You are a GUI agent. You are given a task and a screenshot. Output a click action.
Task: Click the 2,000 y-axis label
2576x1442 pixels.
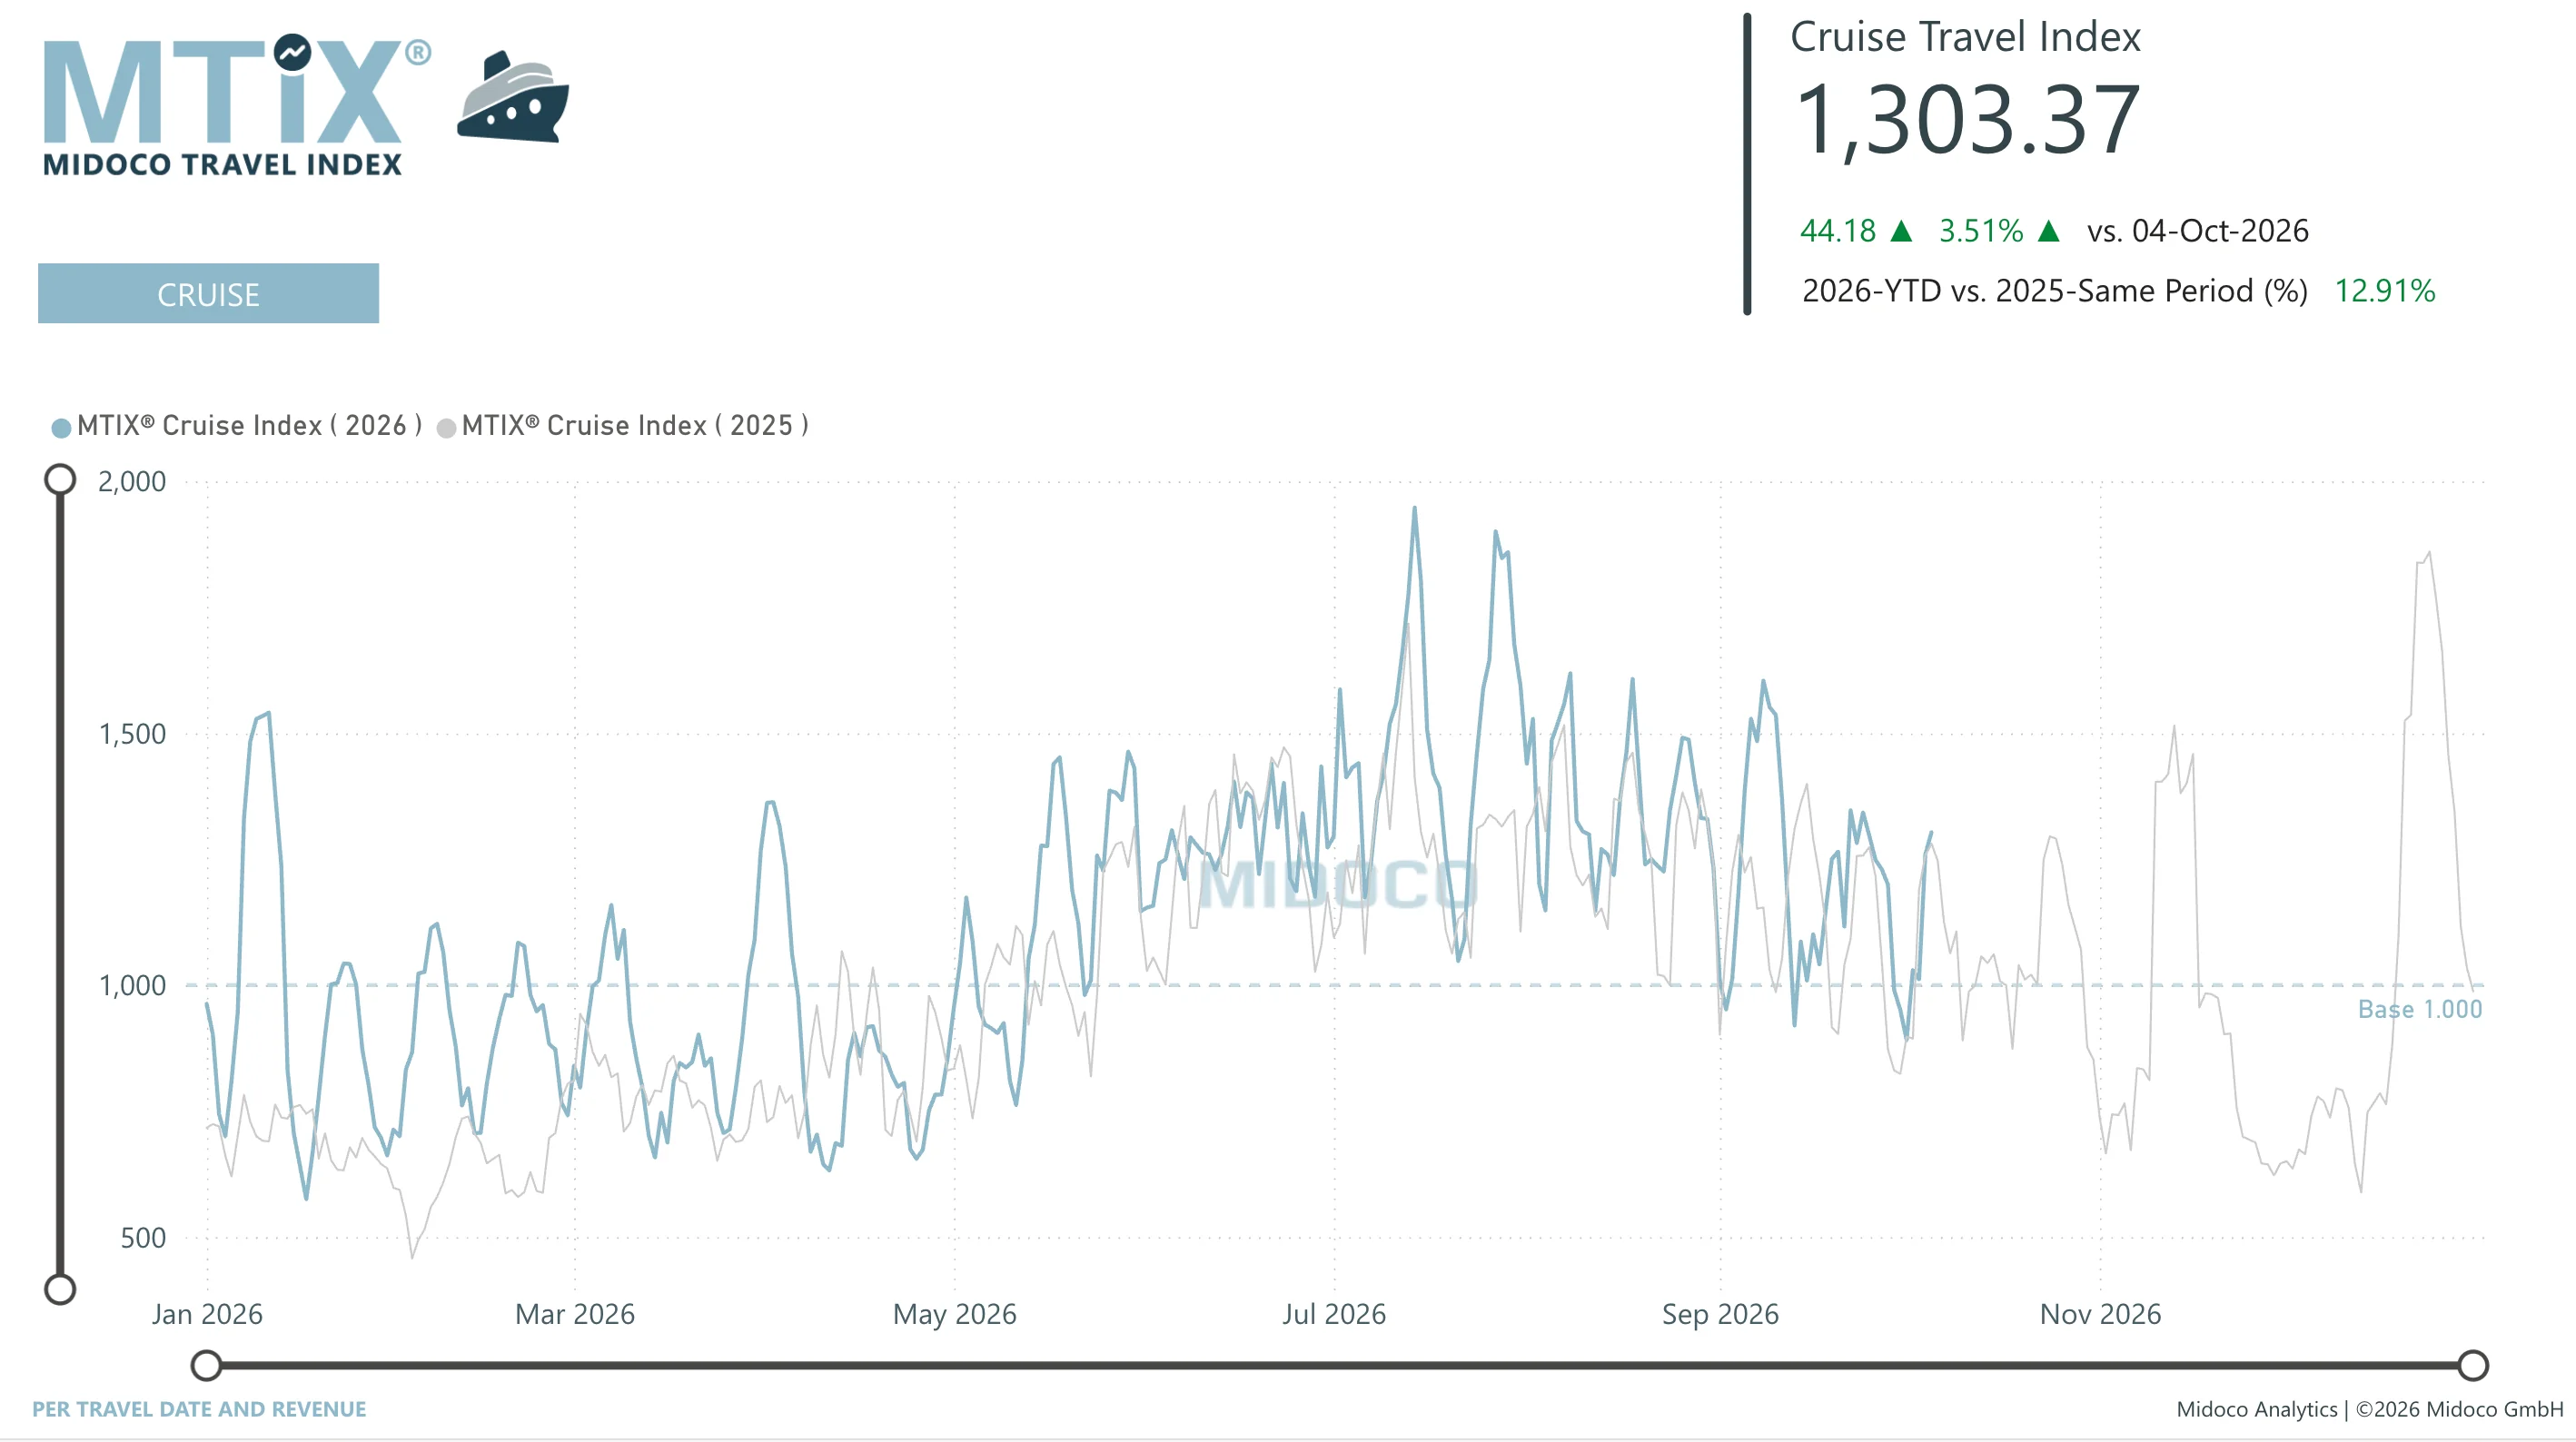tap(132, 482)
